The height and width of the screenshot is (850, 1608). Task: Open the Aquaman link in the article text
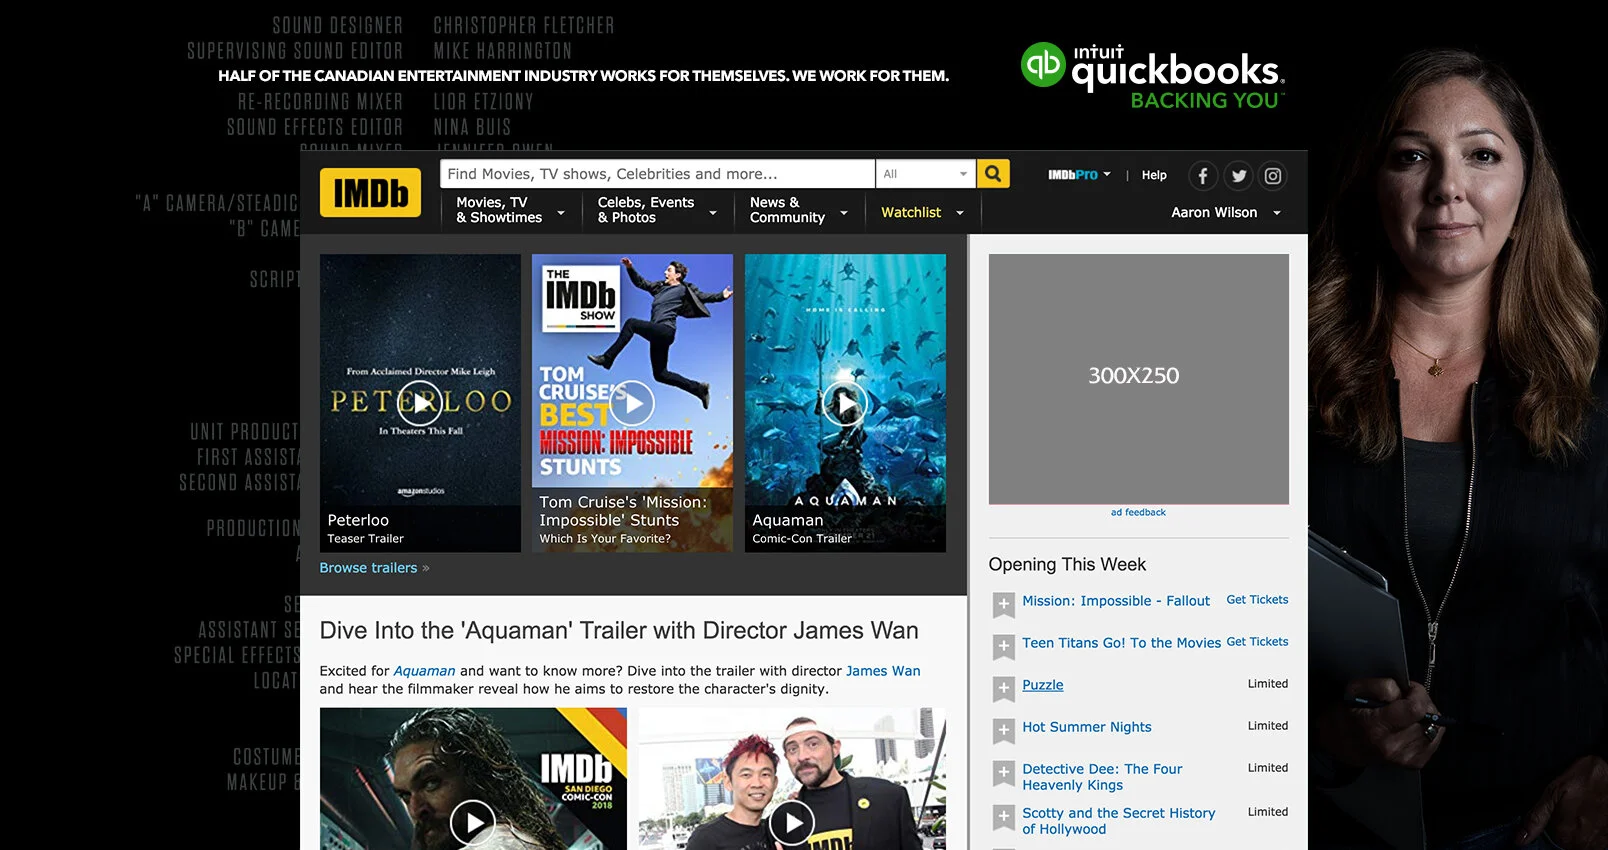(424, 671)
